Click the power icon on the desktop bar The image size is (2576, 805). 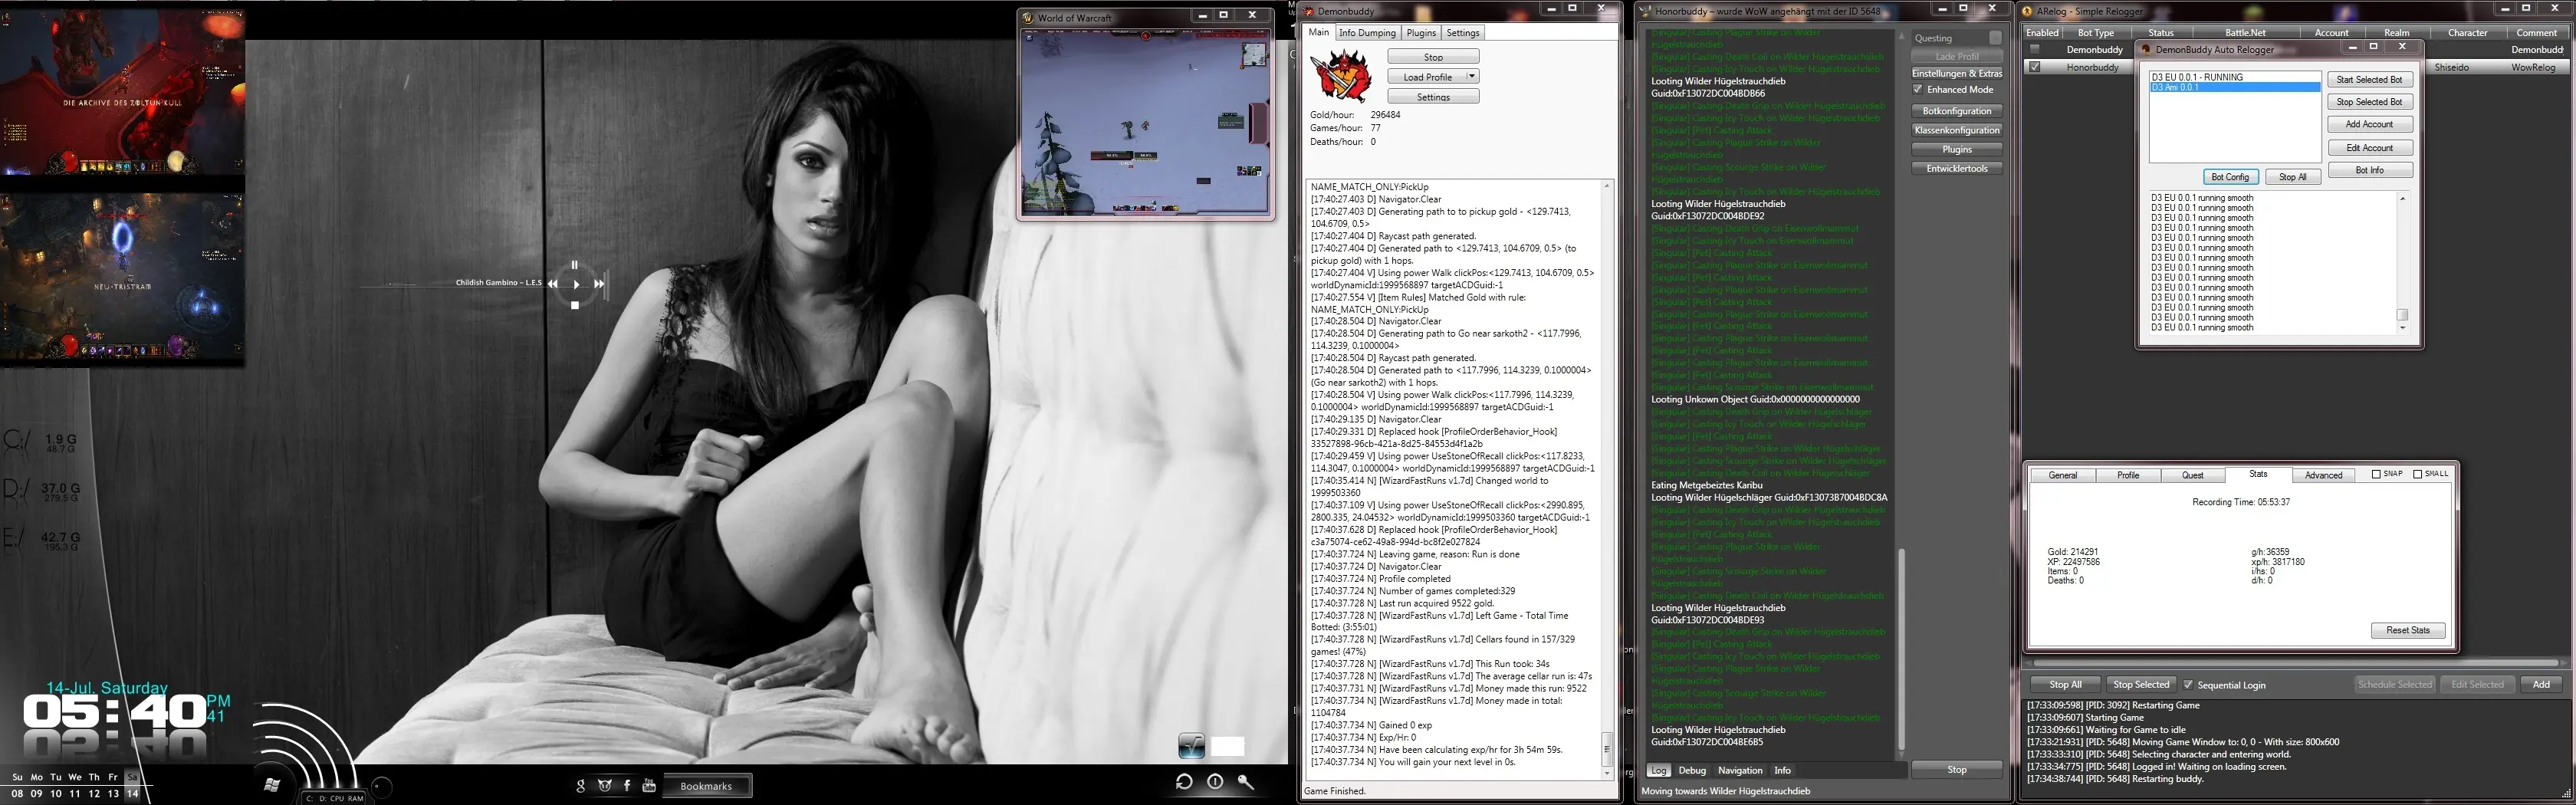tap(1215, 782)
